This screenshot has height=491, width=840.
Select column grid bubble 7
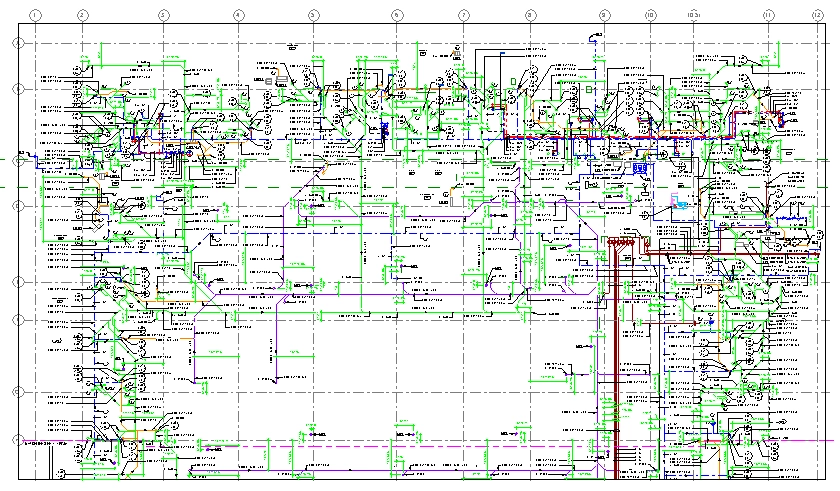pyautogui.click(x=464, y=15)
